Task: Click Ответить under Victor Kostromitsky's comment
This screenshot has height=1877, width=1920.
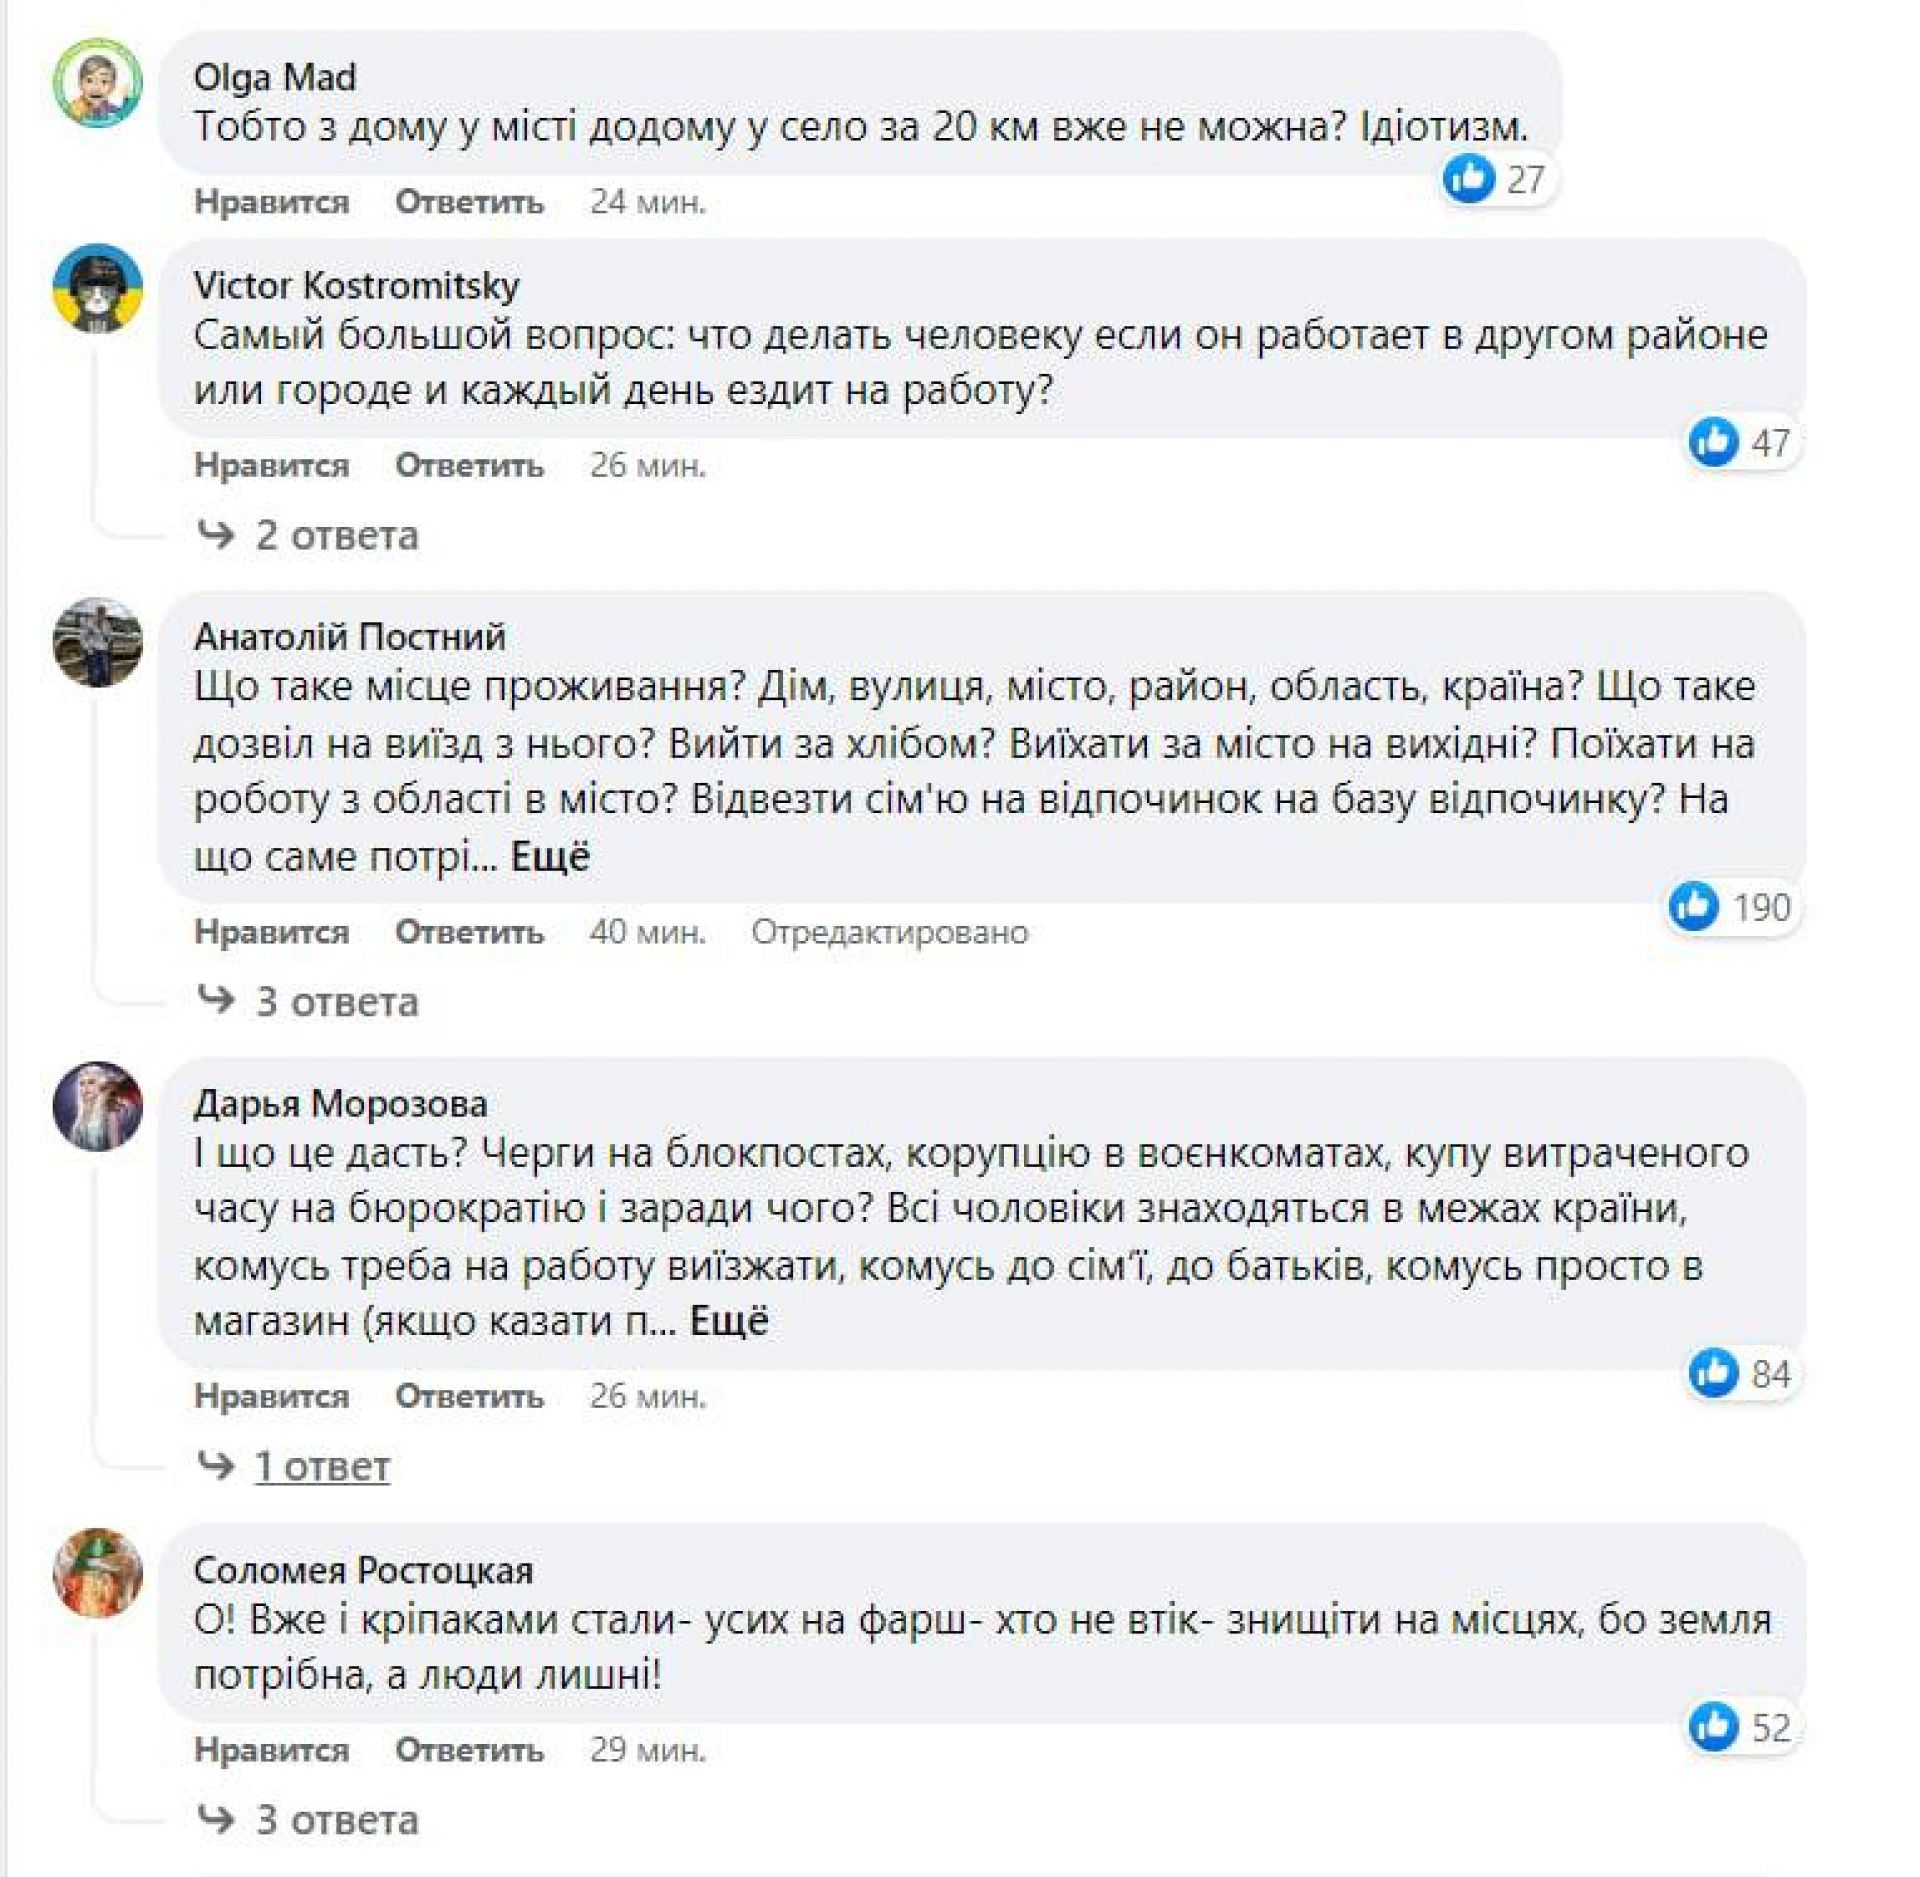Action: [x=469, y=465]
